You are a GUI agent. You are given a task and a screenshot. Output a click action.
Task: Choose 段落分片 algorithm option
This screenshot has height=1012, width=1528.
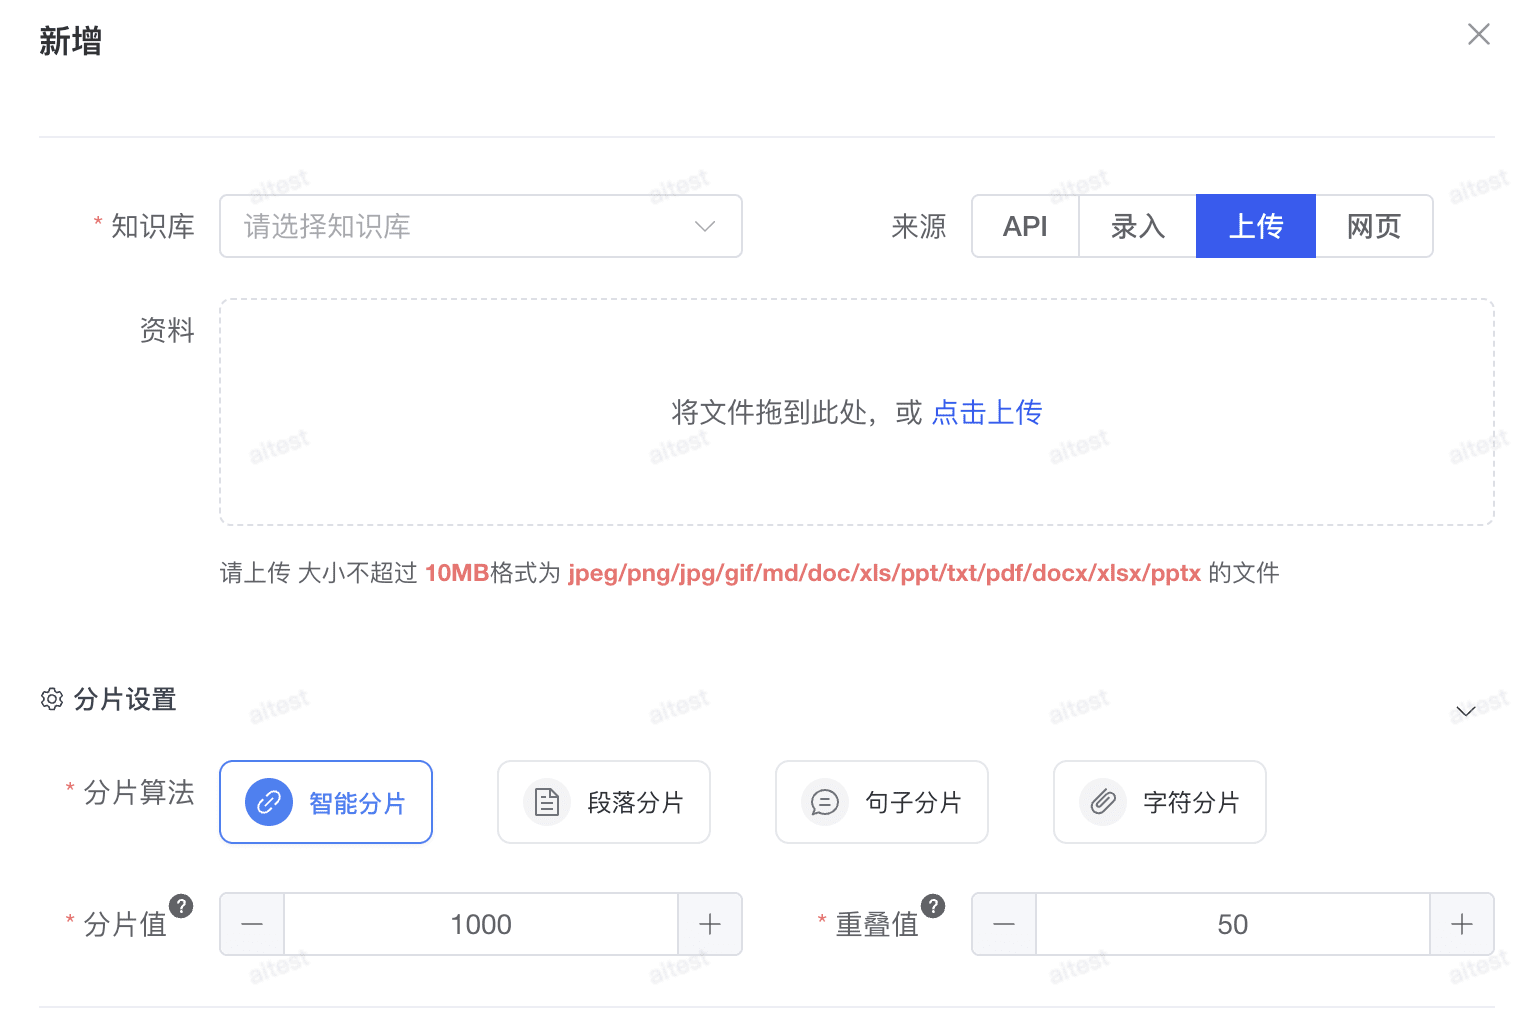(x=604, y=802)
